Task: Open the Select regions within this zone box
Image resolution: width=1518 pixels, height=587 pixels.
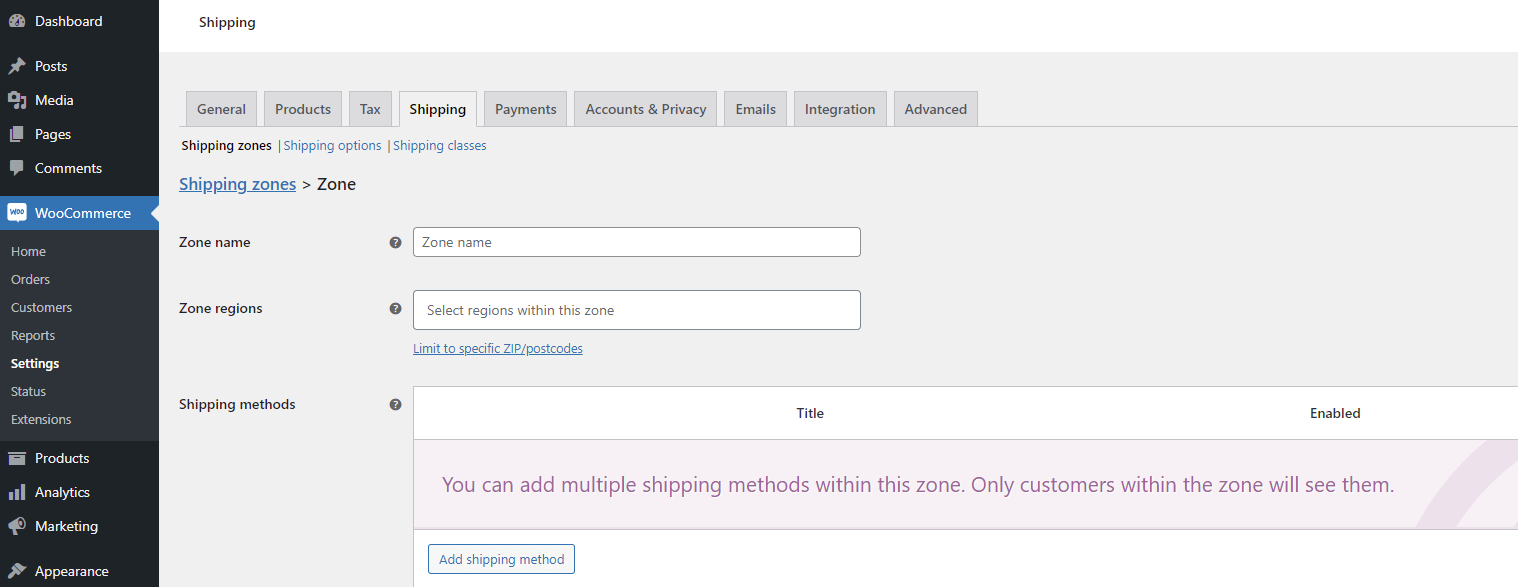Action: (x=637, y=310)
